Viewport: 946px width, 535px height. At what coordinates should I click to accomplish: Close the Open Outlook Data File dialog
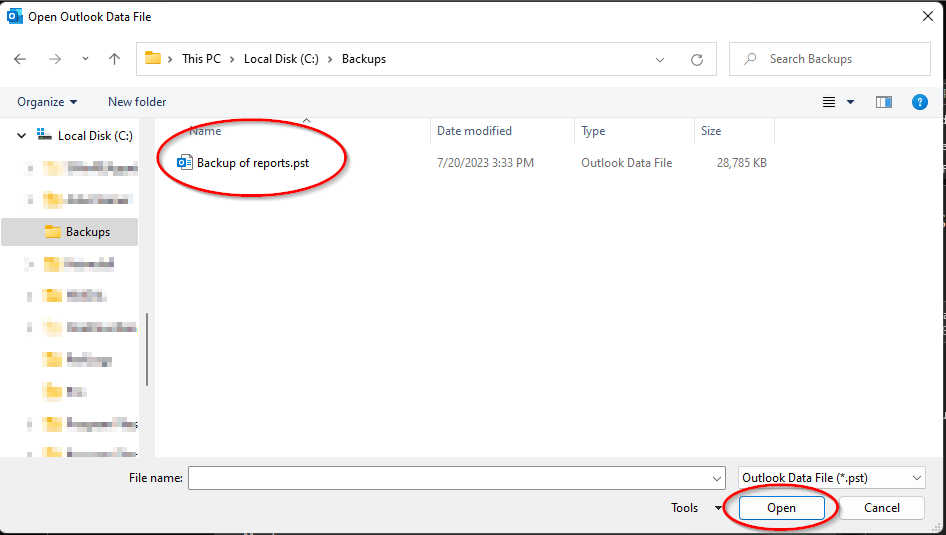coord(928,16)
